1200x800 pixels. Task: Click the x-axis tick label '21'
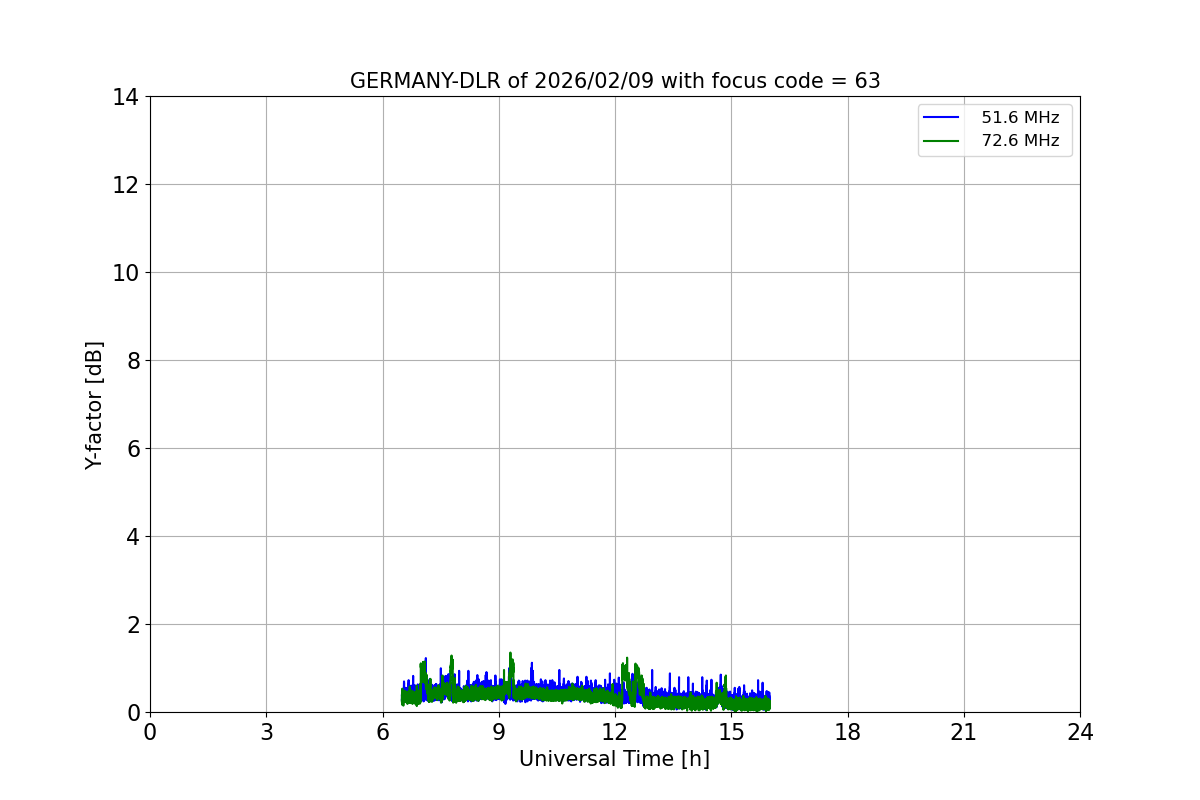click(964, 732)
